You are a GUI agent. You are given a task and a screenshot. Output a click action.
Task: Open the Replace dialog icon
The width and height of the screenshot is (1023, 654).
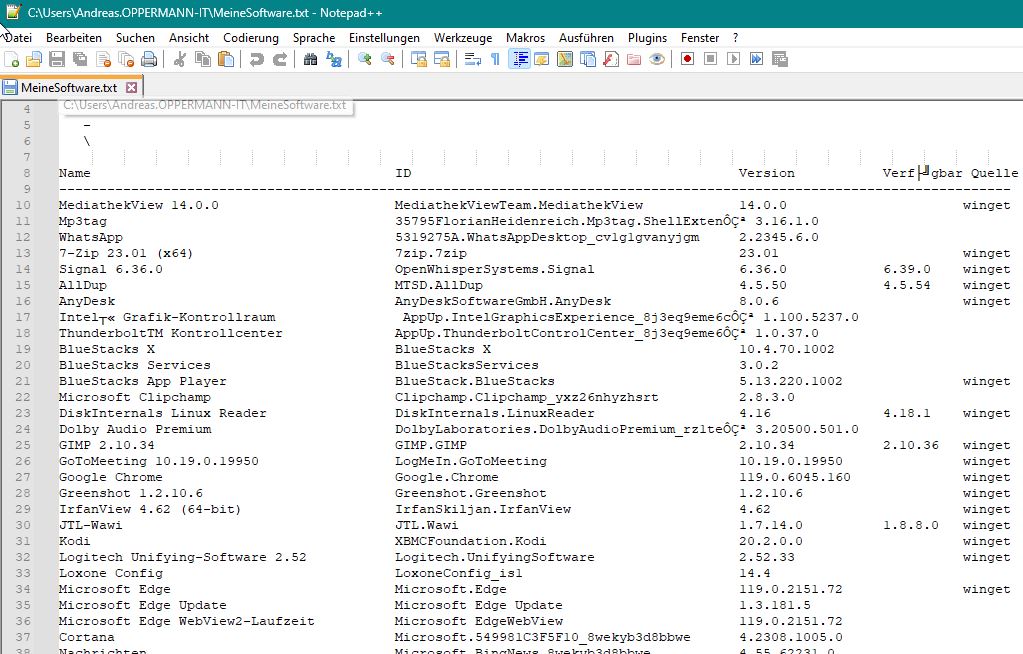point(333,59)
